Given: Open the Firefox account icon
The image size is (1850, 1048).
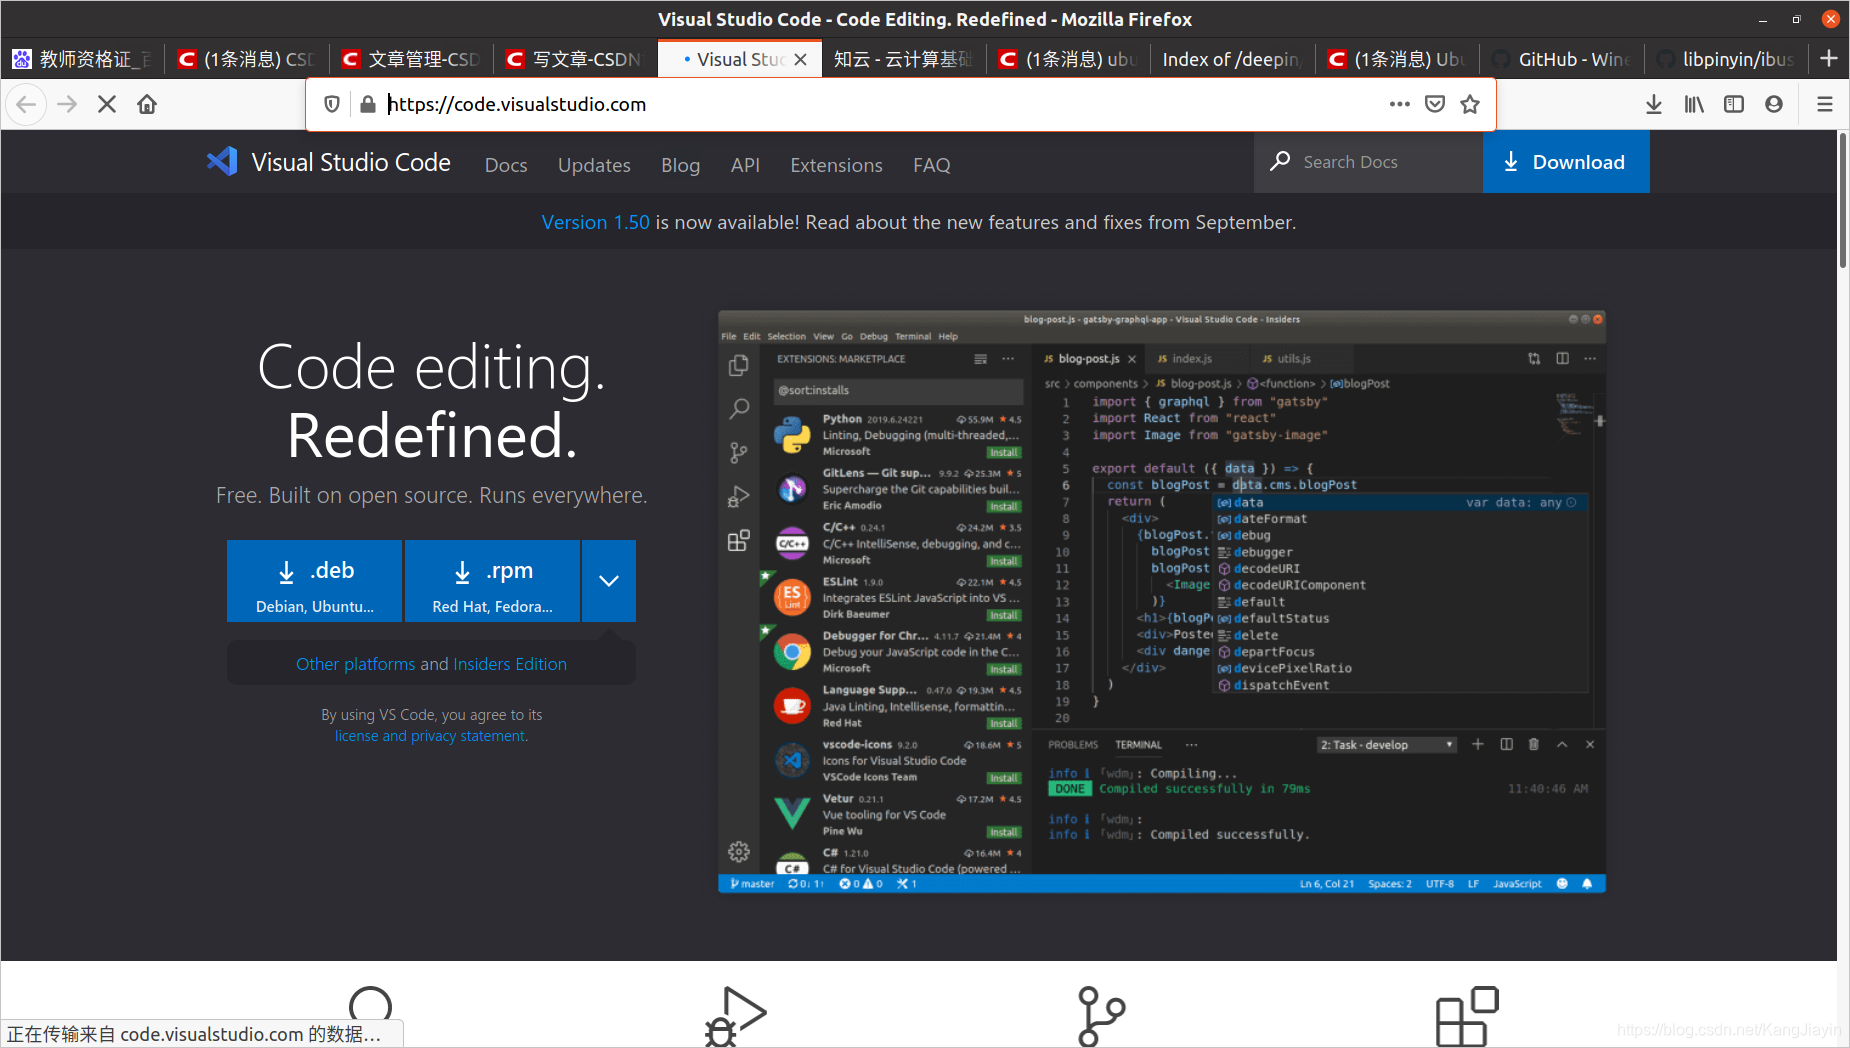Looking at the screenshot, I should (1774, 104).
